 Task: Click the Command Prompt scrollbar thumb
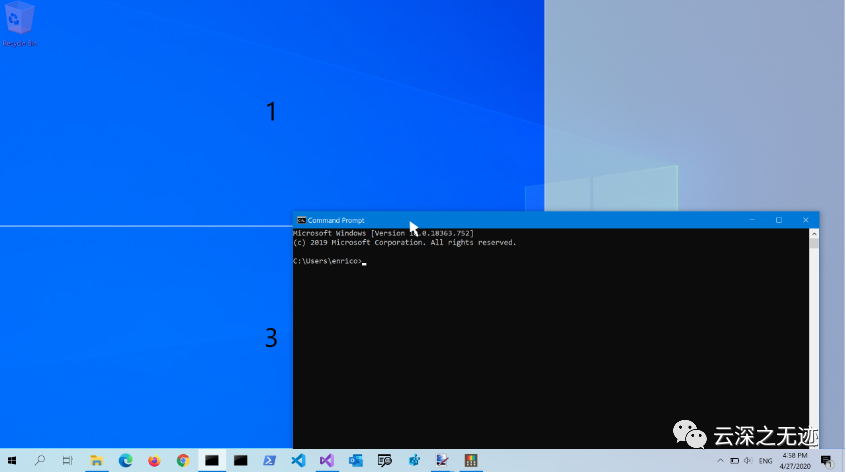click(814, 243)
